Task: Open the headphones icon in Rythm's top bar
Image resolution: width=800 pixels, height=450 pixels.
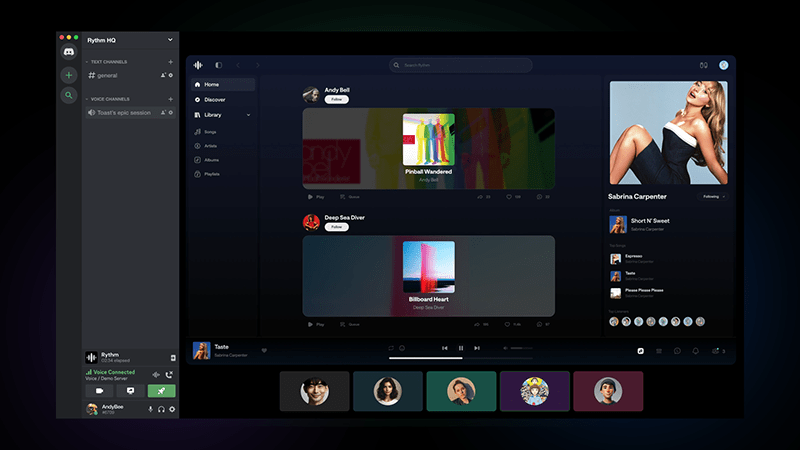Action: point(704,65)
